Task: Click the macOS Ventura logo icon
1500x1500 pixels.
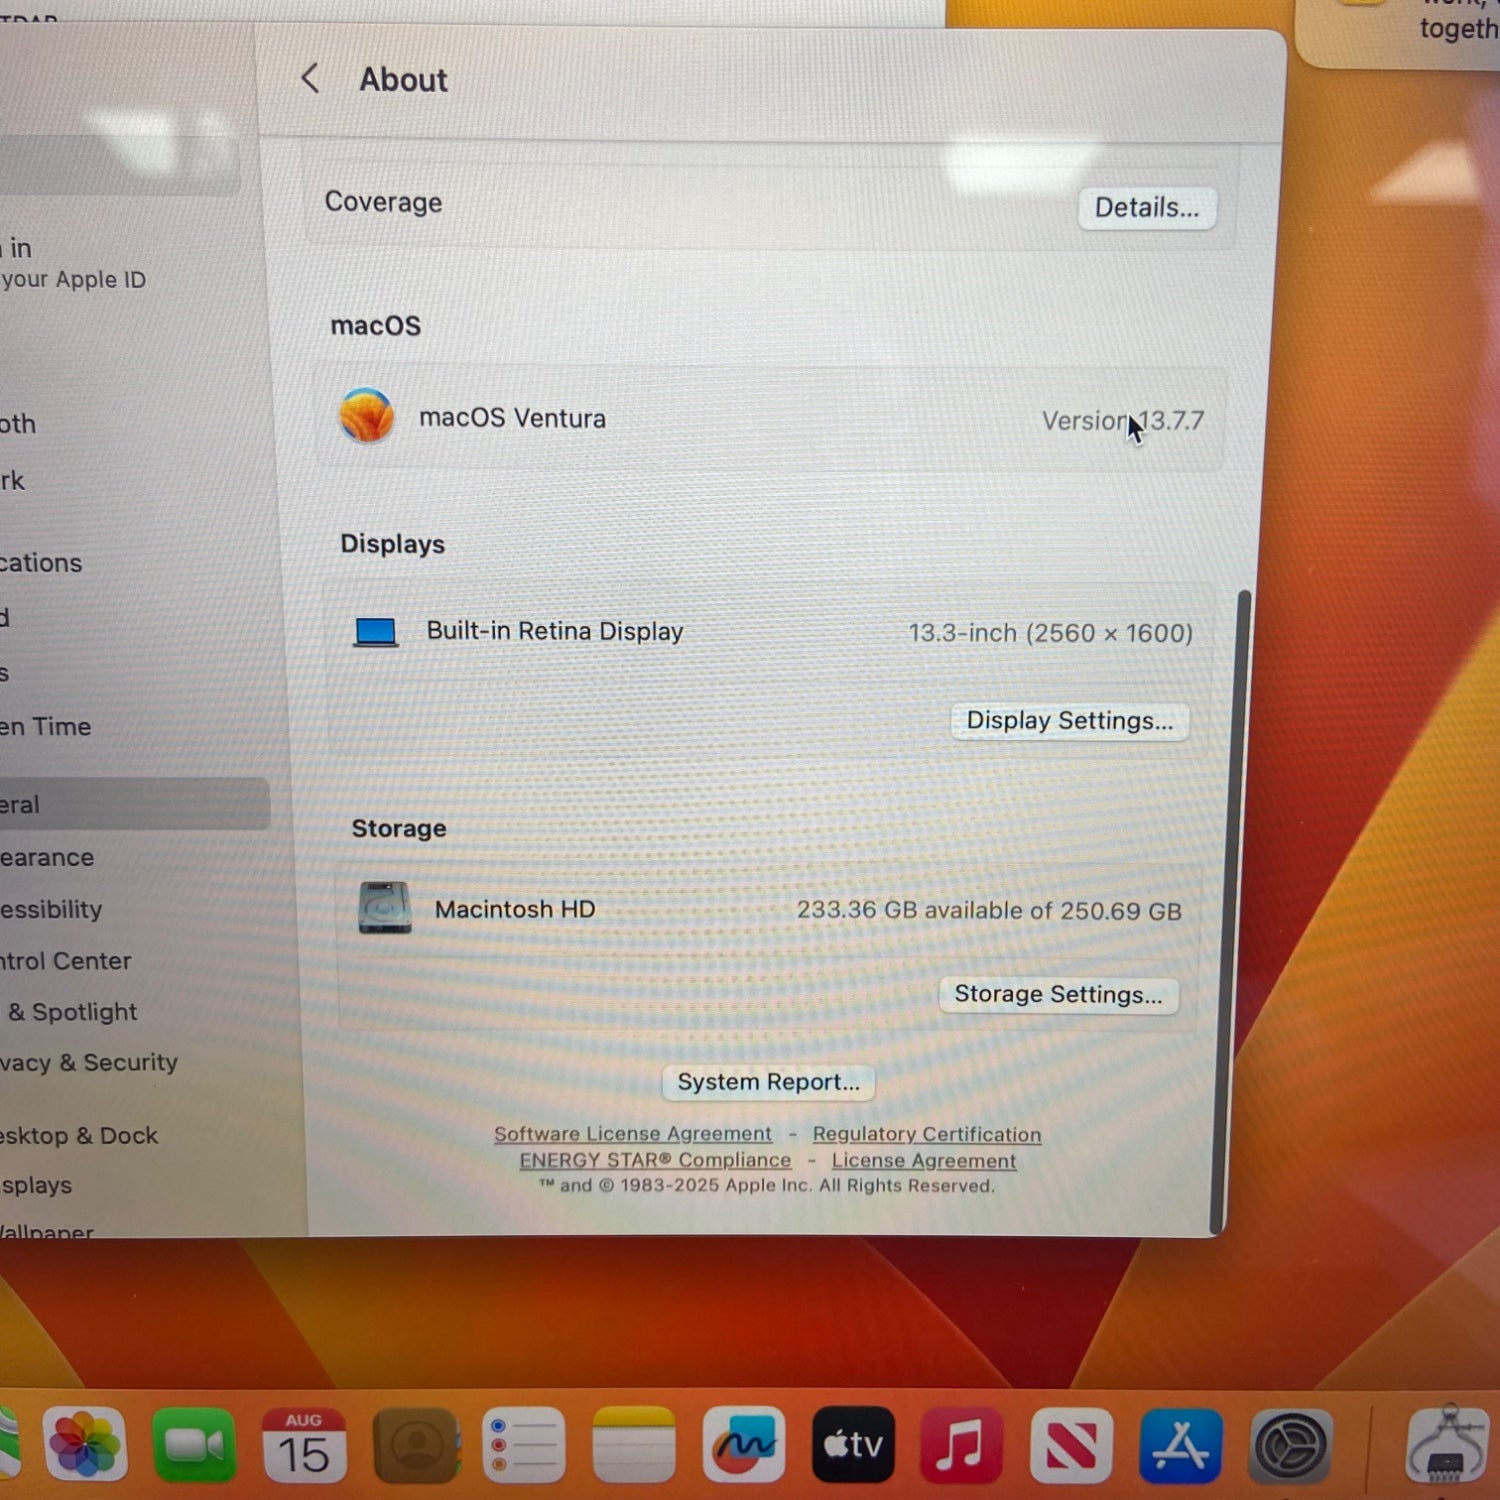Action: pyautogui.click(x=366, y=415)
